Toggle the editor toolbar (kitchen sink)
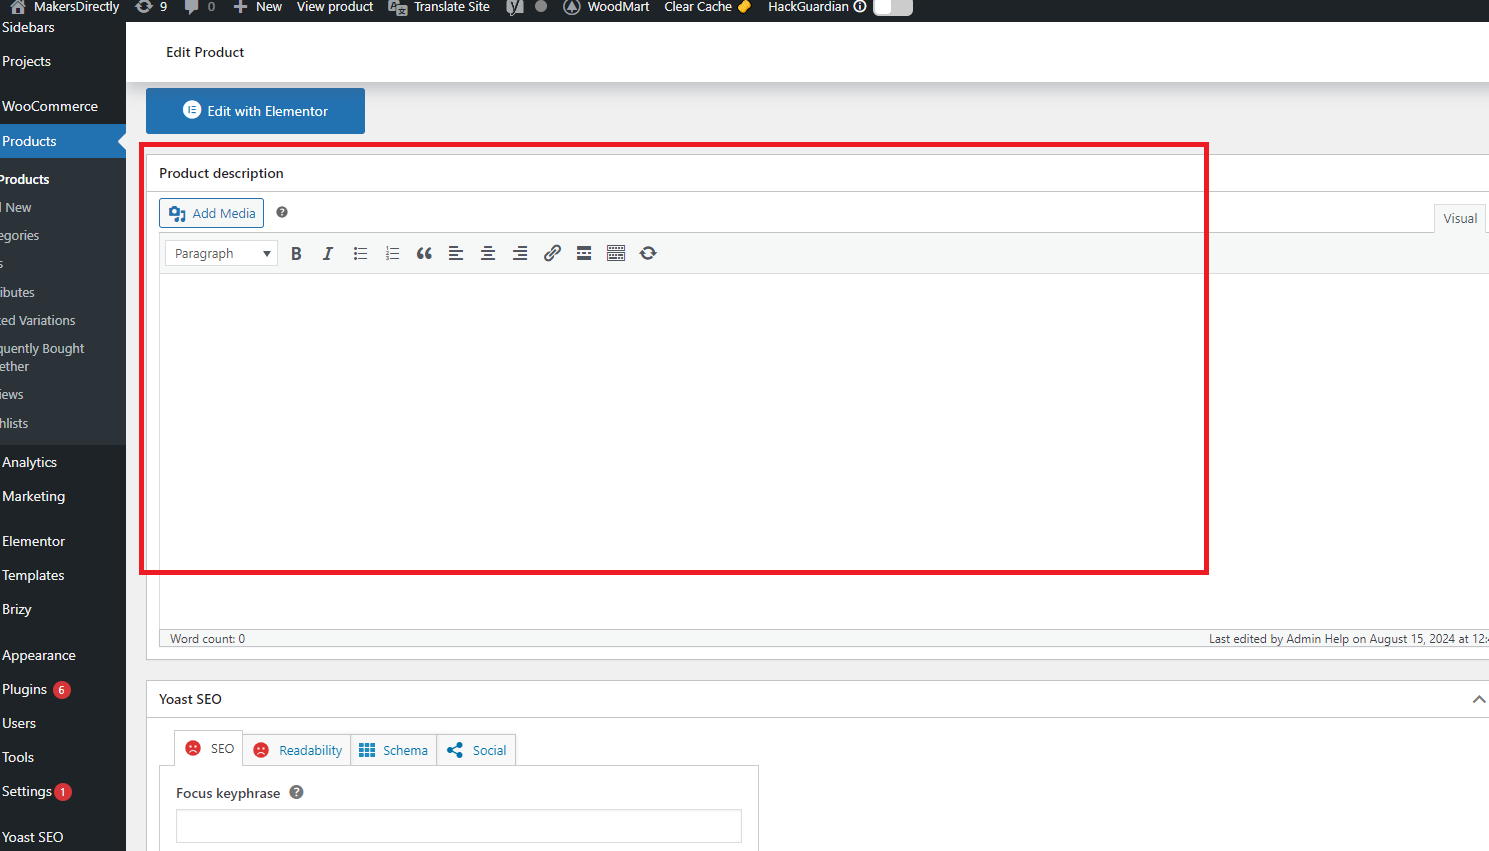 point(616,253)
